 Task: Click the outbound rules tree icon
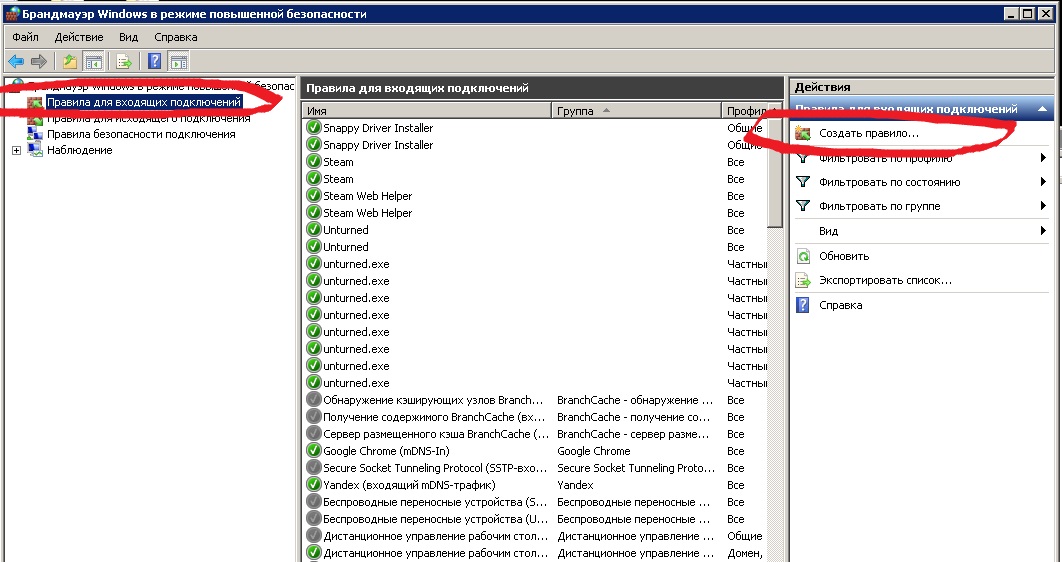35,120
